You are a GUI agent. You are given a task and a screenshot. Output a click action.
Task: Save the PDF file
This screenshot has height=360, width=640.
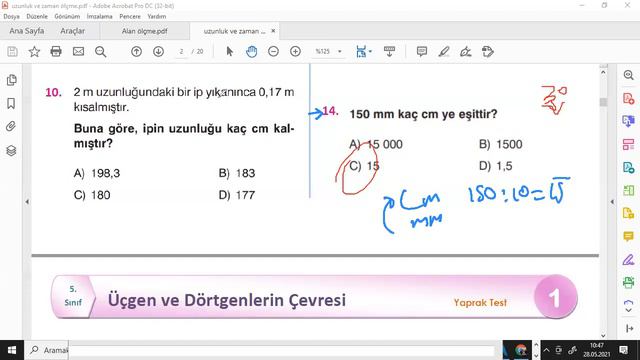click(x=12, y=51)
